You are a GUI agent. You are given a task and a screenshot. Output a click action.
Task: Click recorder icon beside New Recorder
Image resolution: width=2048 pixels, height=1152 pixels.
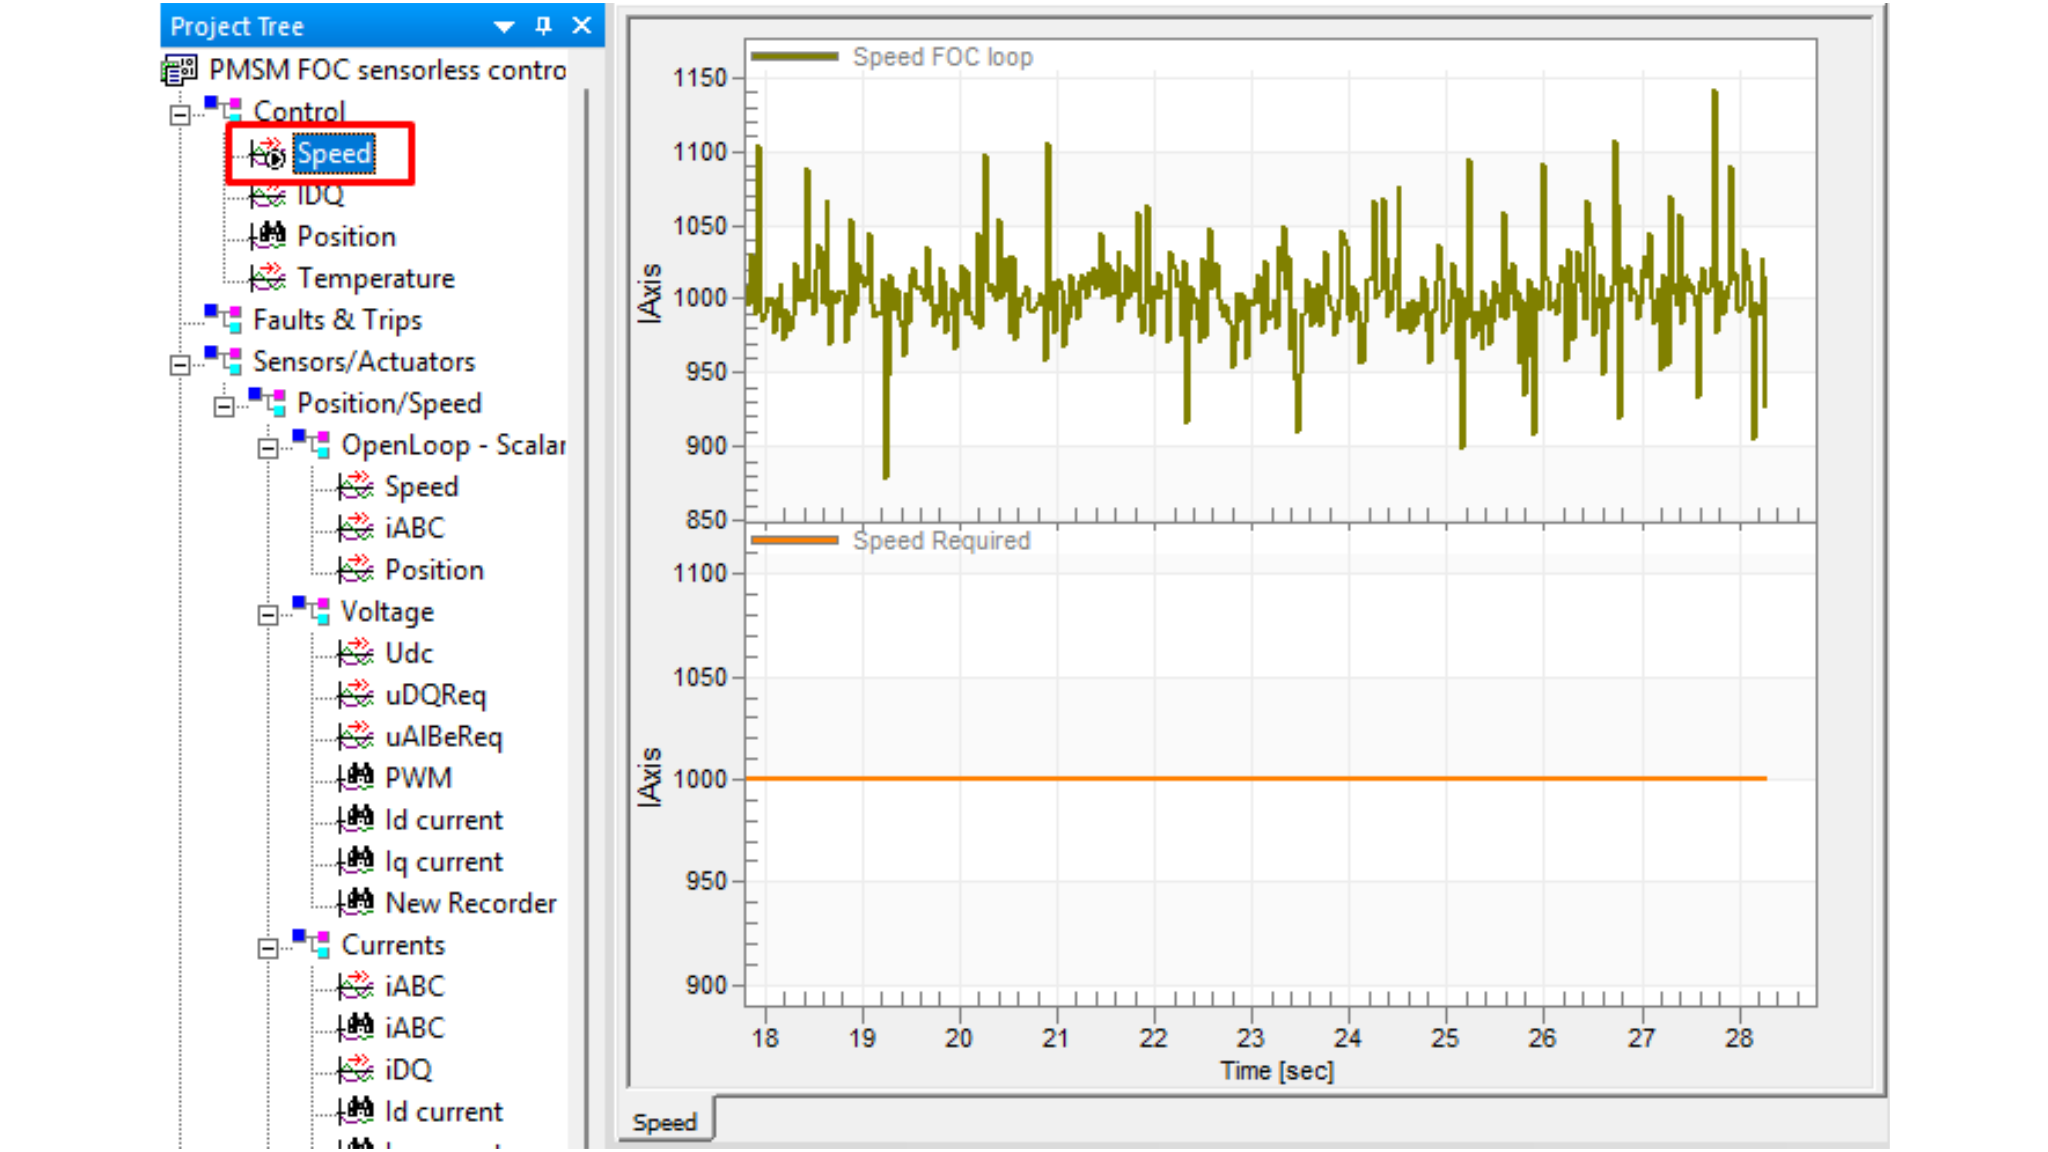click(355, 902)
